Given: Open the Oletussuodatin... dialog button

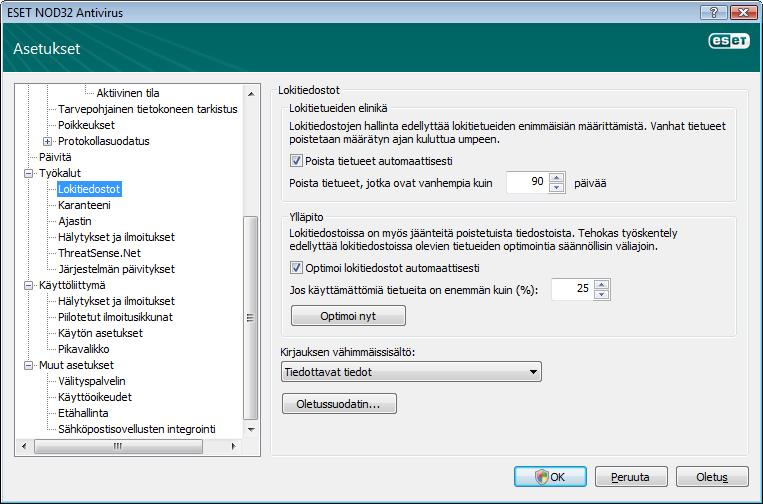Looking at the screenshot, I should pyautogui.click(x=339, y=404).
